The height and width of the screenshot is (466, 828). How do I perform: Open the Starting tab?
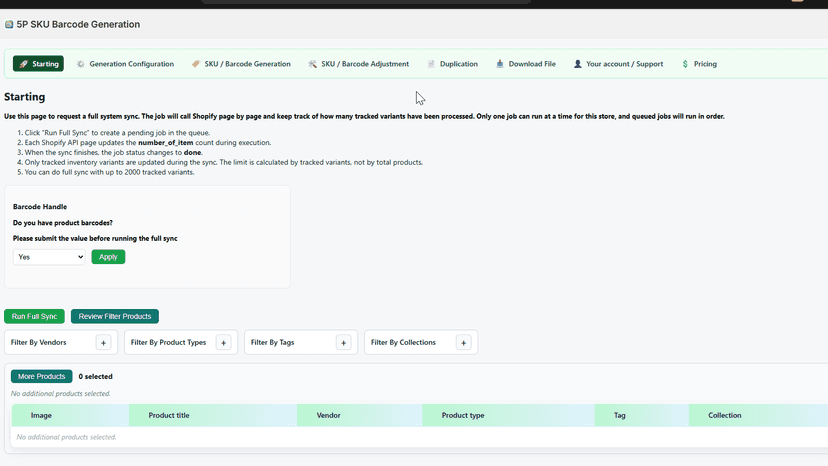(x=39, y=64)
